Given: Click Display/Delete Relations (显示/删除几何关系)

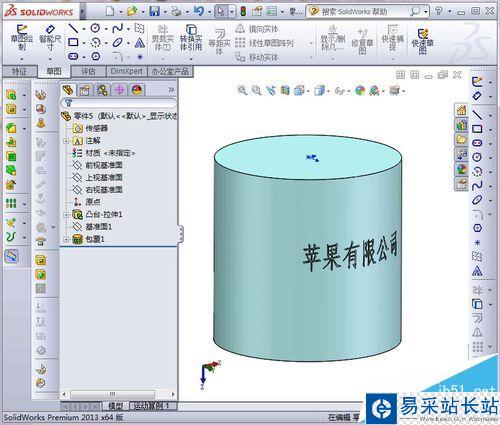Looking at the screenshot, I should [x=333, y=38].
